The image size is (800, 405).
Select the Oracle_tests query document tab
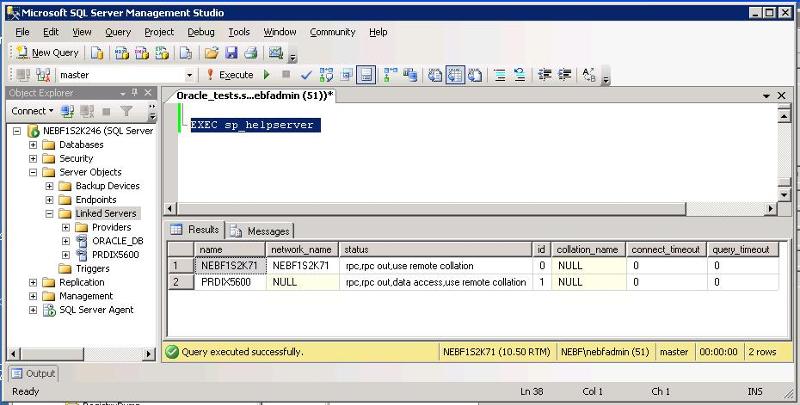pyautogui.click(x=254, y=95)
